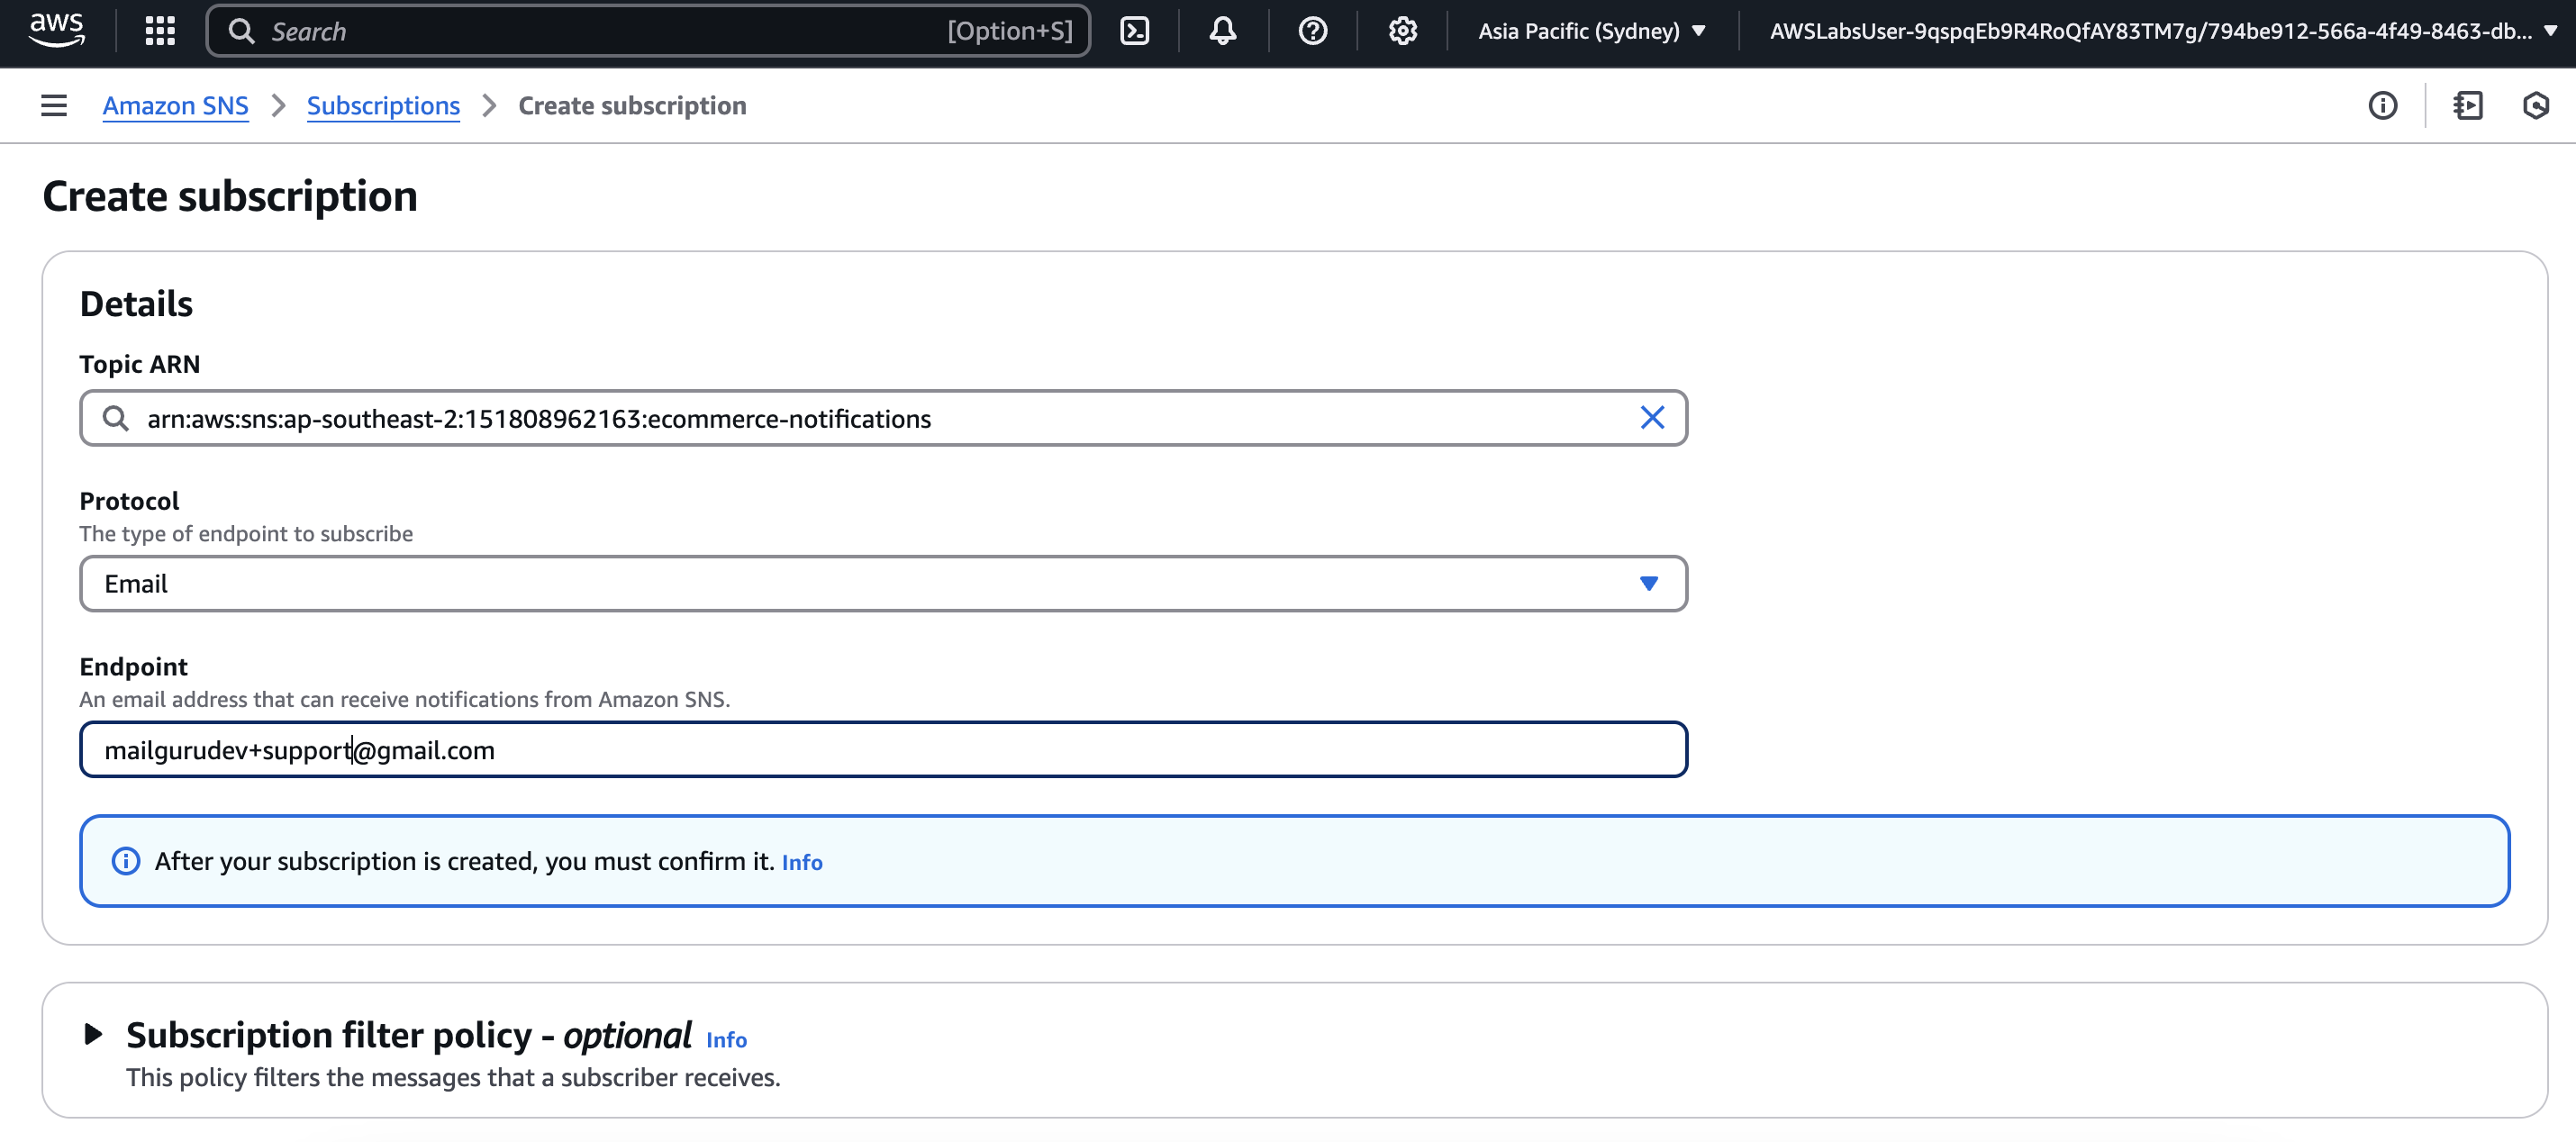Click the info circle icon in the alert
This screenshot has height=1142, width=2576.
coord(126,861)
